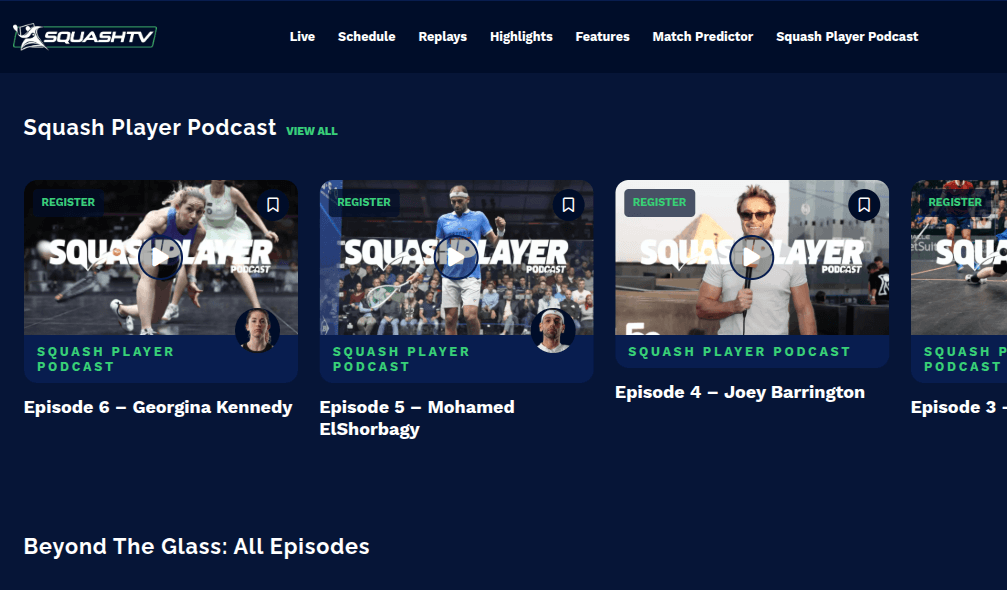The width and height of the screenshot is (1007, 590).
Task: Toggle bookmark on Episode 5 Mohamed ElShorbagy
Action: 568,205
